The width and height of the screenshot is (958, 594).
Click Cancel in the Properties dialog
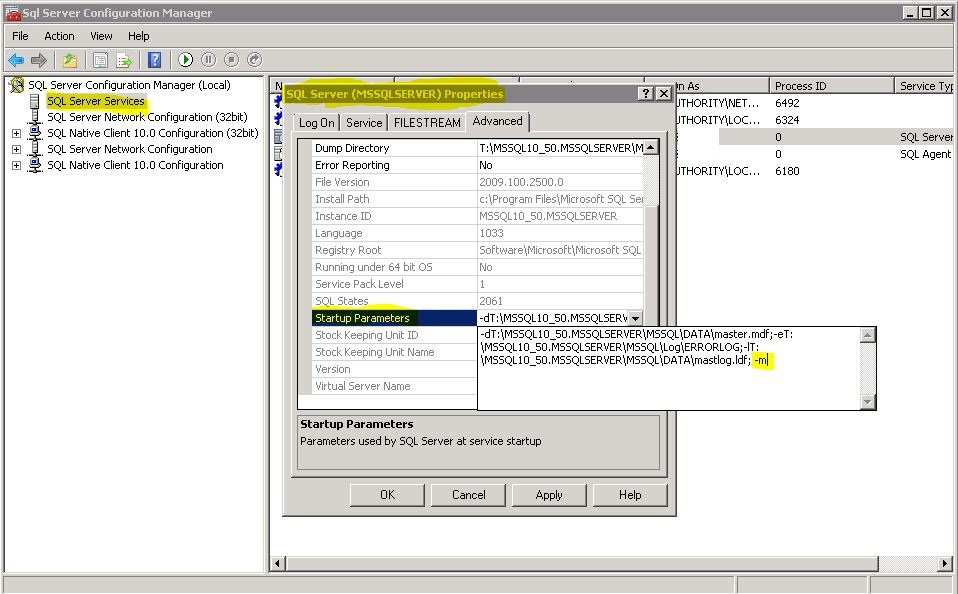click(469, 495)
